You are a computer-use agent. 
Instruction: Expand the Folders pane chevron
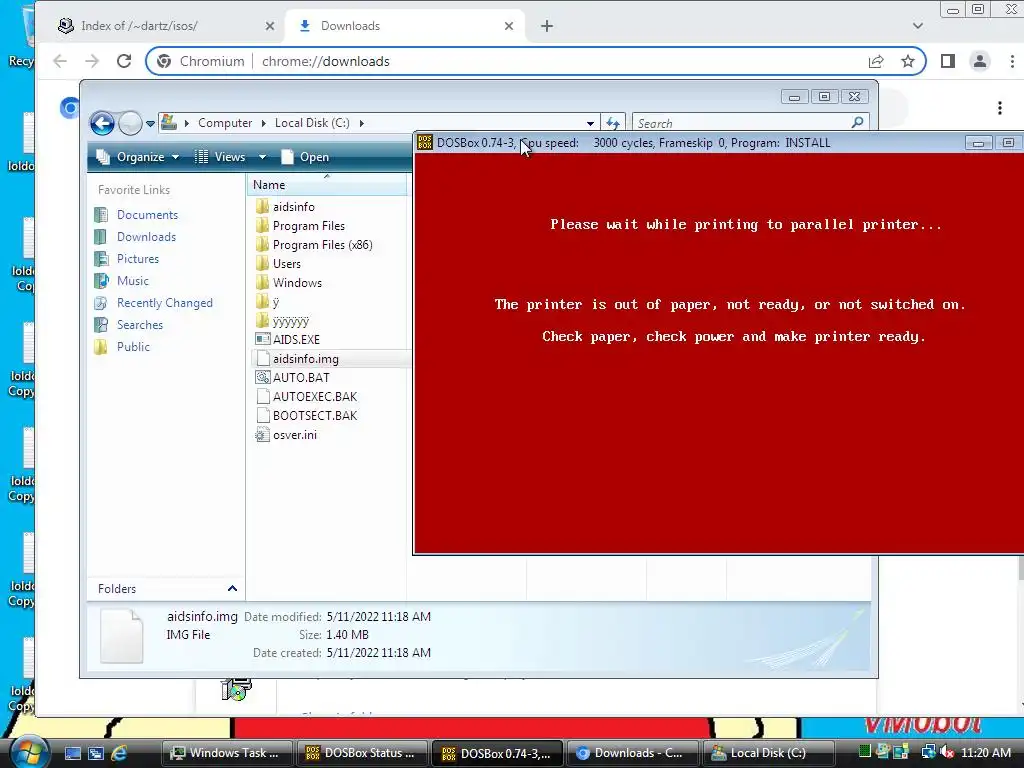pos(232,588)
